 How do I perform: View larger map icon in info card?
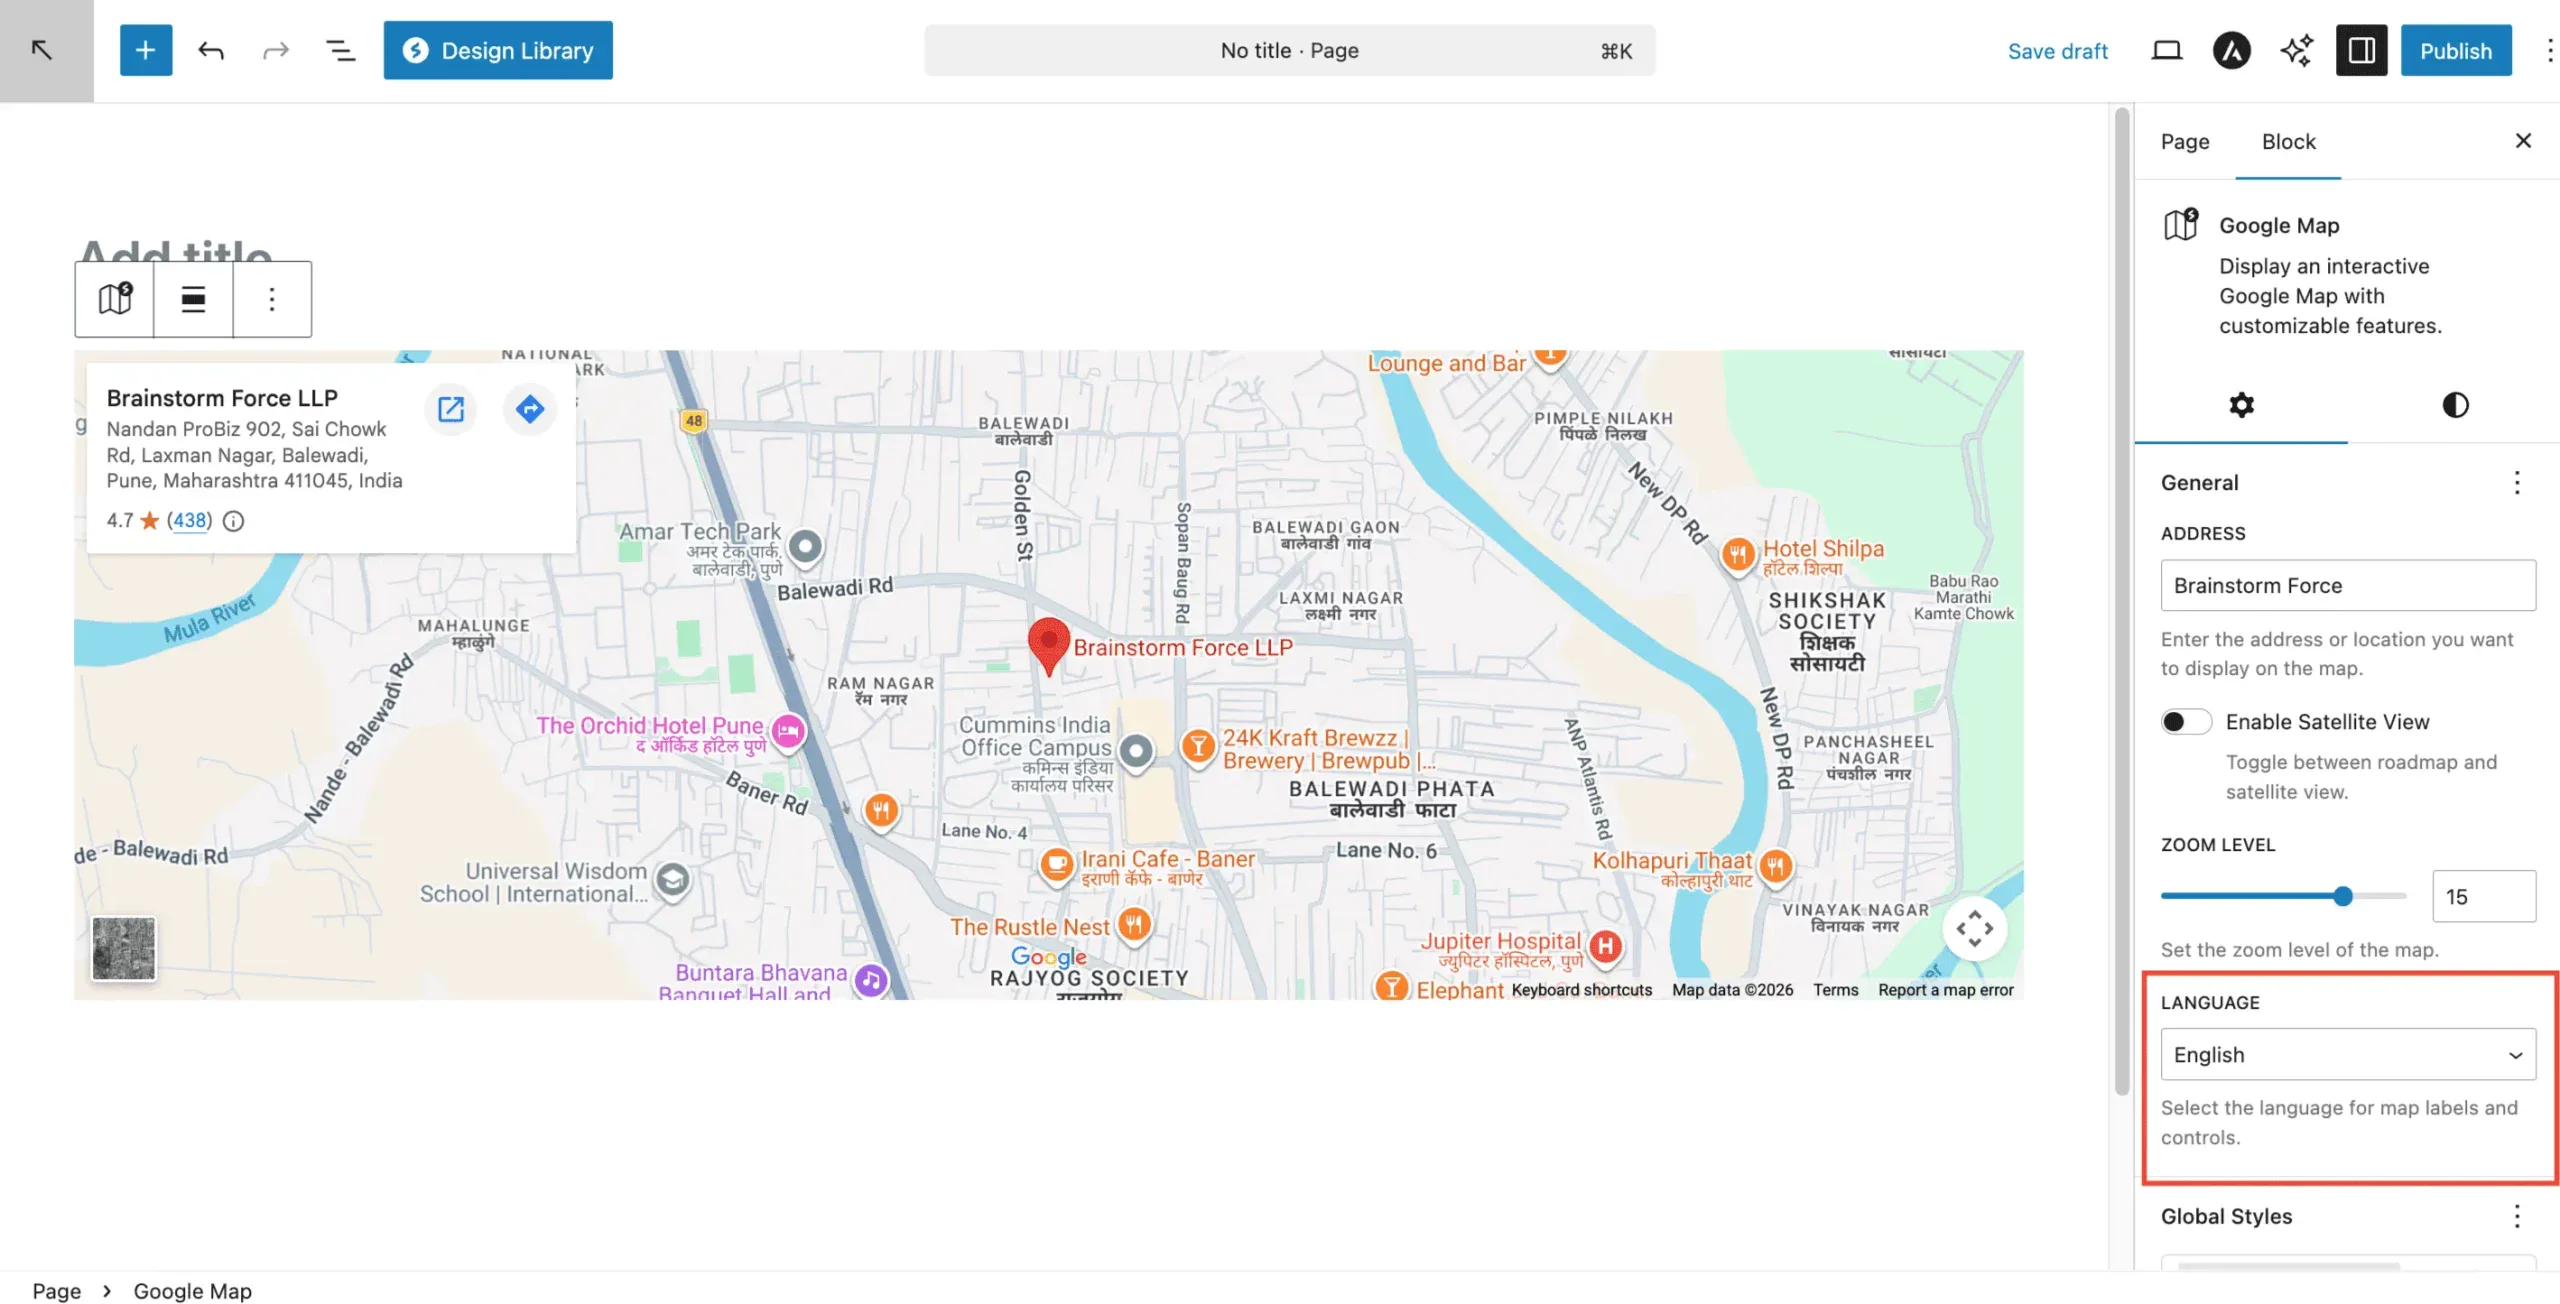point(451,409)
